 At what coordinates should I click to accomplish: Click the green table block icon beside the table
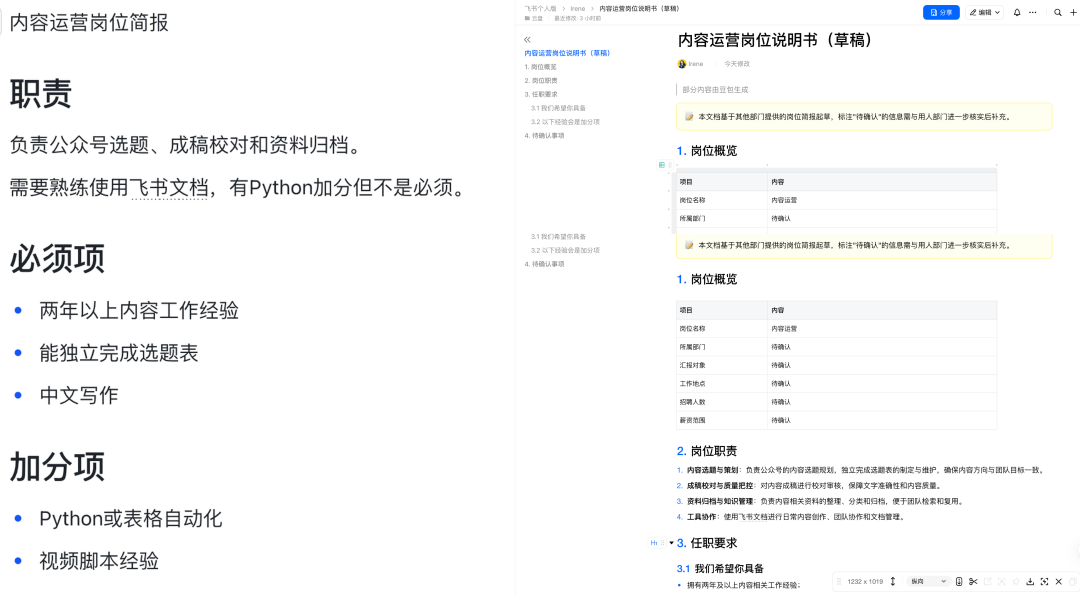(662, 165)
